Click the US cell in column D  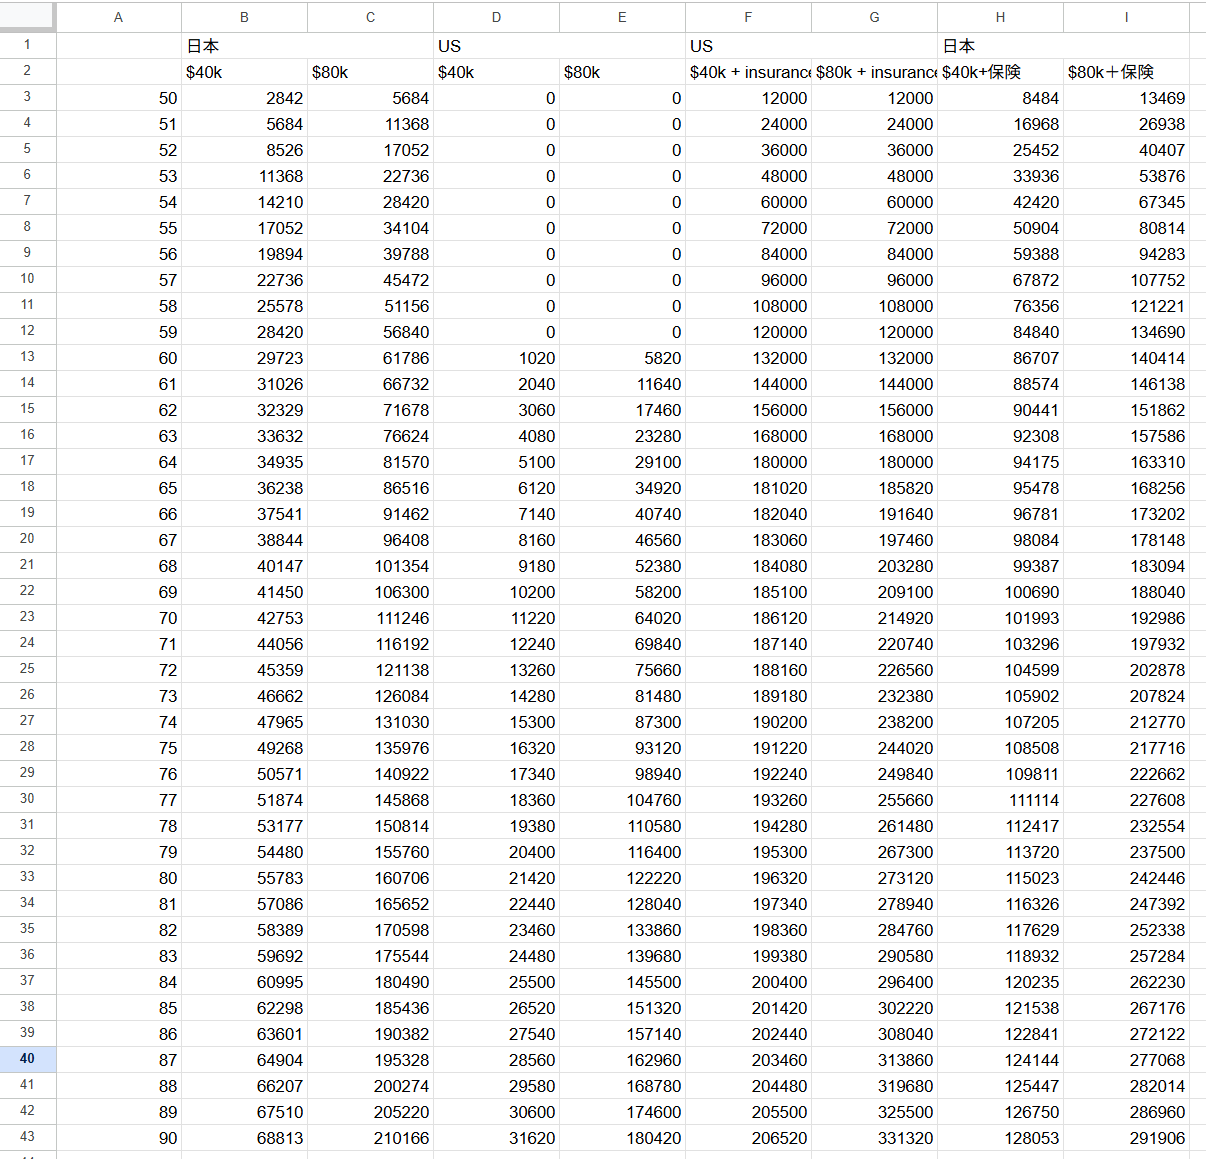coord(496,46)
